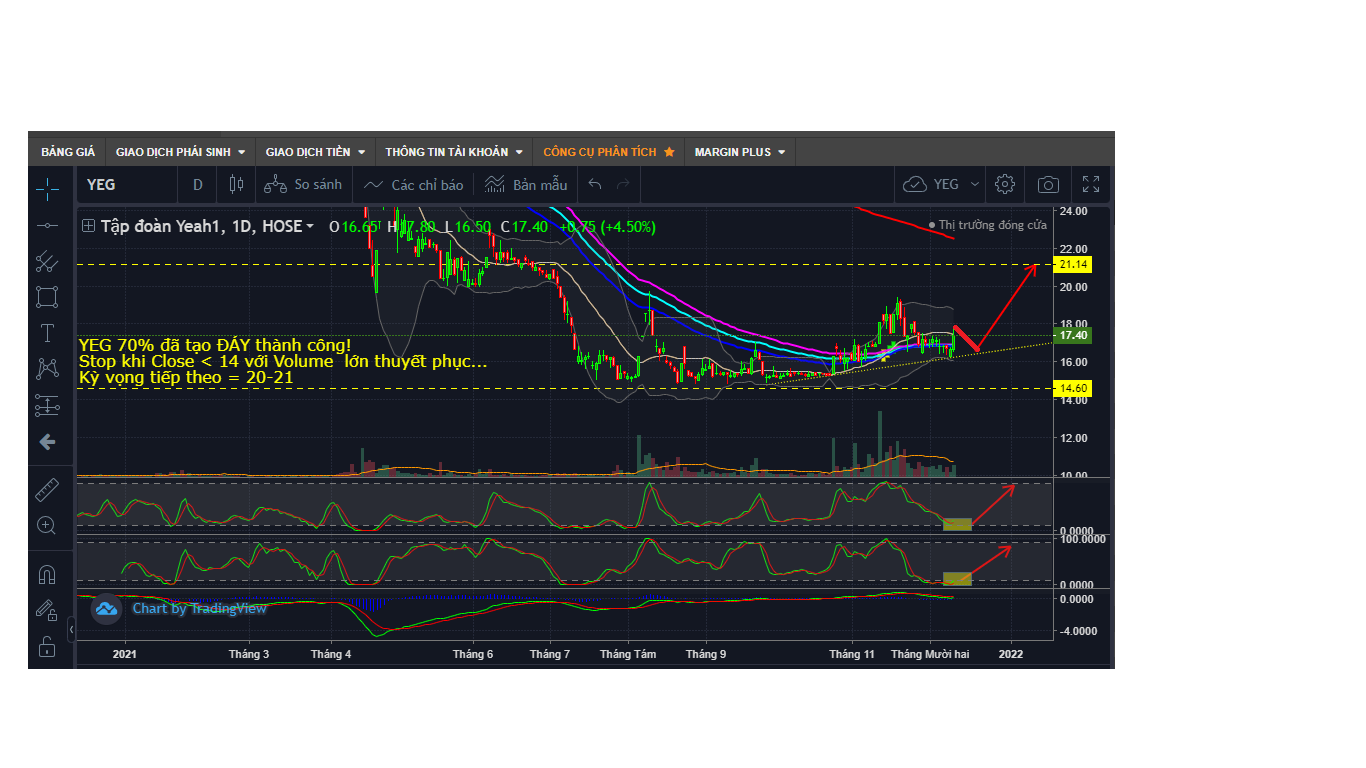Open the forecast and measurement tools
This screenshot has height=768, width=1366.
(x=47, y=405)
